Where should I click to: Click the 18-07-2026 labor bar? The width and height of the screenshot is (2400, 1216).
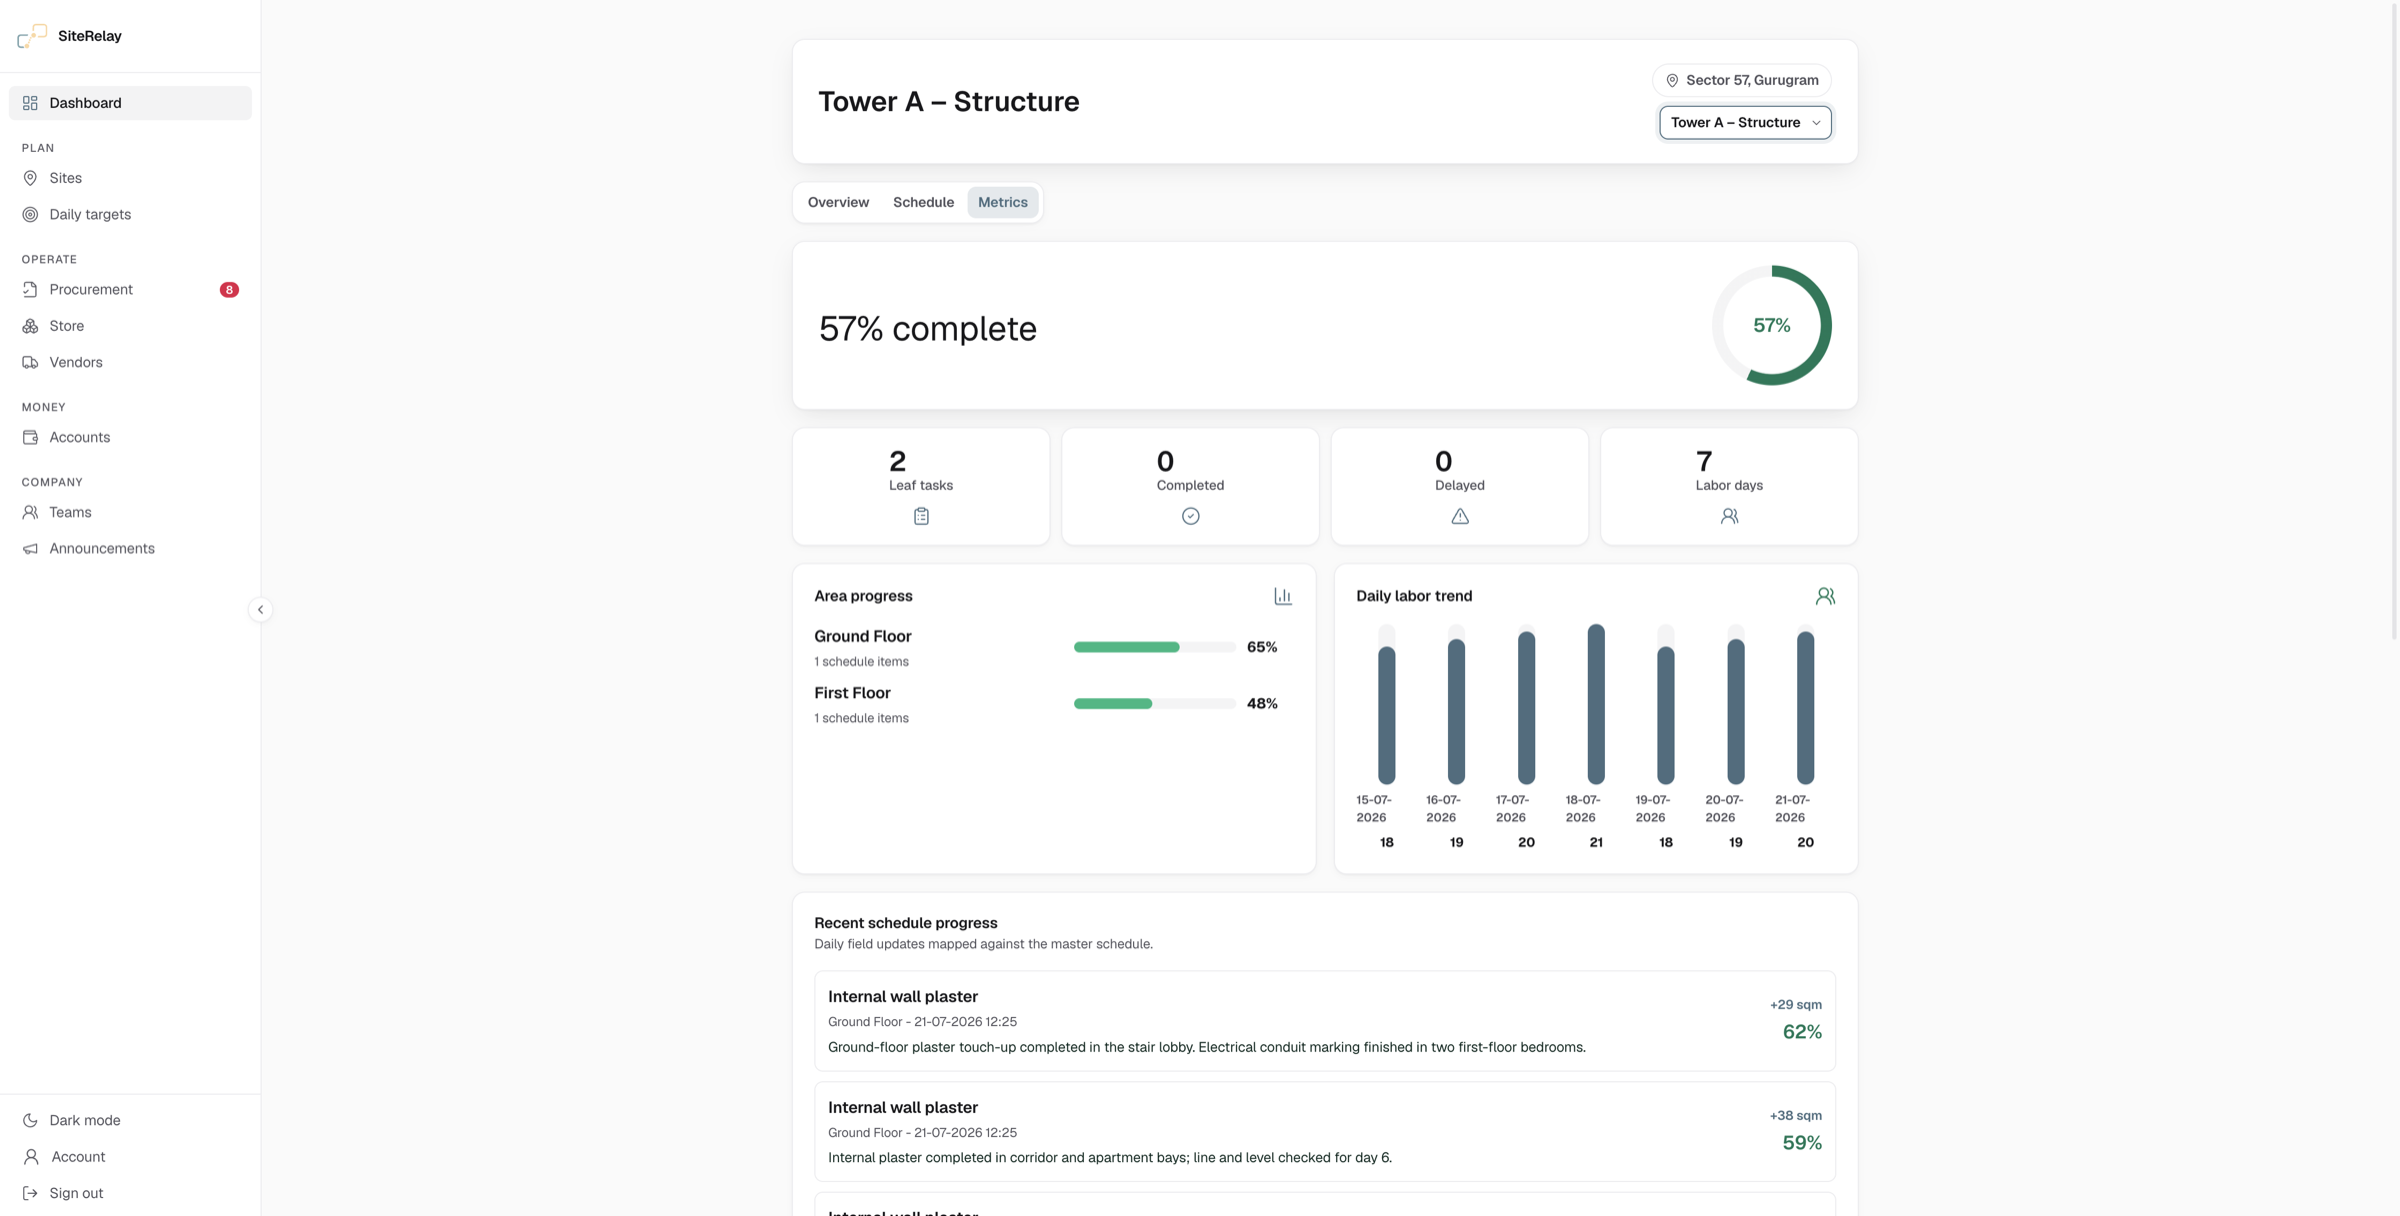(1596, 704)
